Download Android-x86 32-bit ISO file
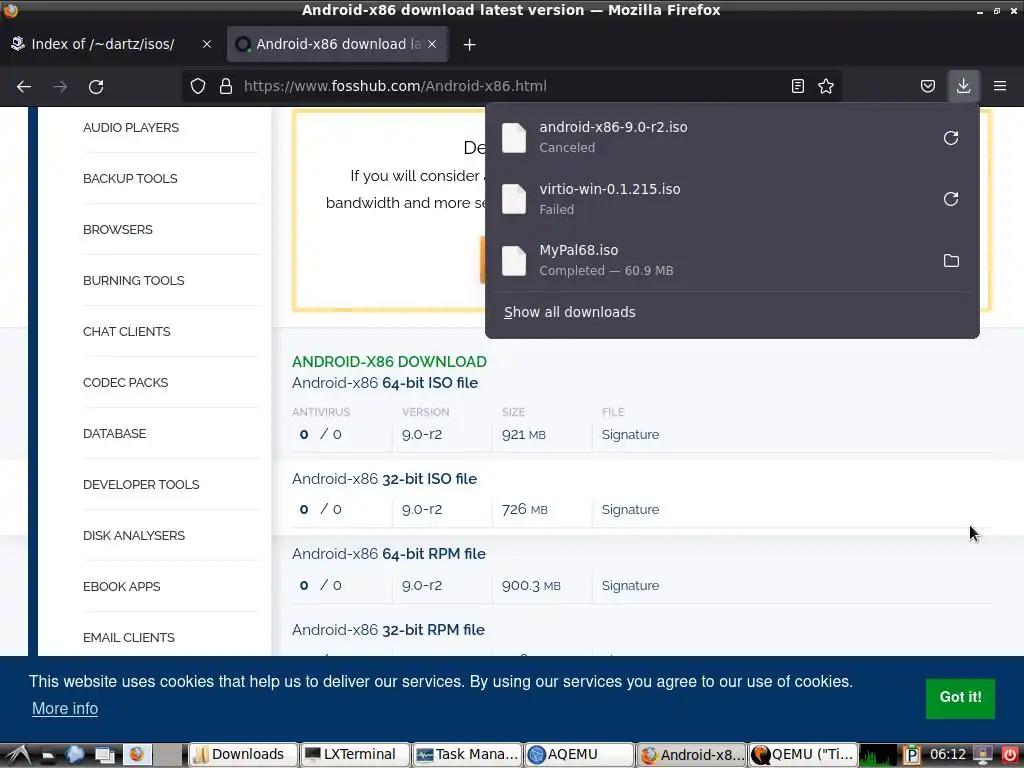This screenshot has height=768, width=1024. pyautogui.click(x=384, y=479)
